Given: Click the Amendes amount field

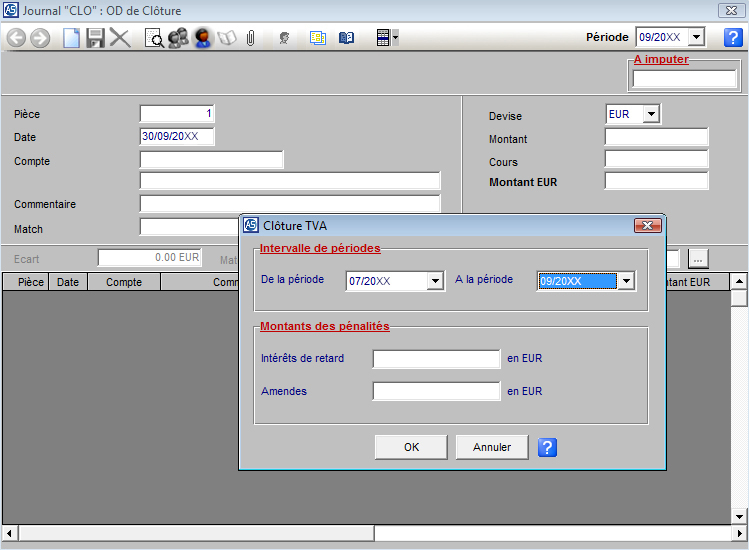Looking at the screenshot, I should point(436,391).
